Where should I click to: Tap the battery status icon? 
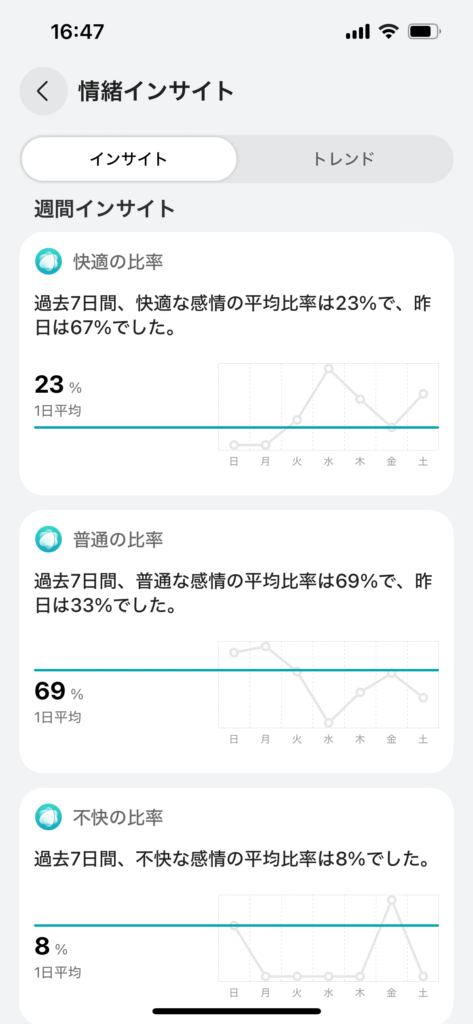(424, 31)
